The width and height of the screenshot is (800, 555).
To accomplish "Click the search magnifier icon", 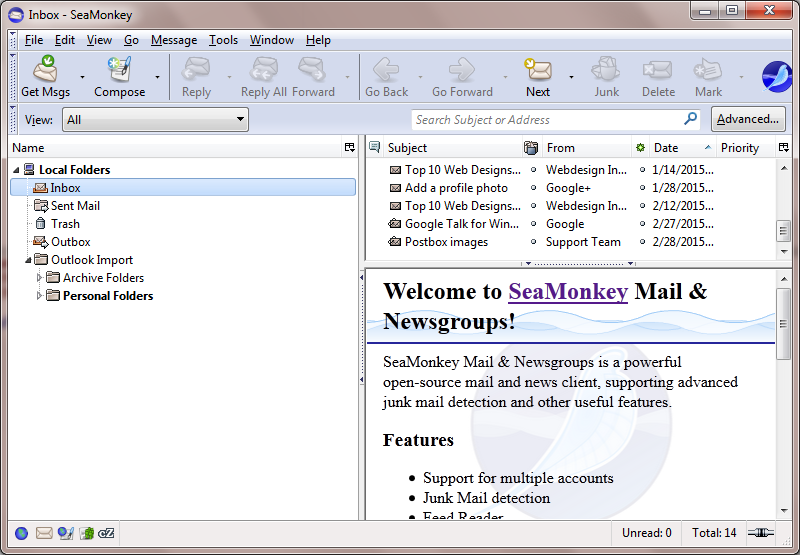I will pos(690,119).
